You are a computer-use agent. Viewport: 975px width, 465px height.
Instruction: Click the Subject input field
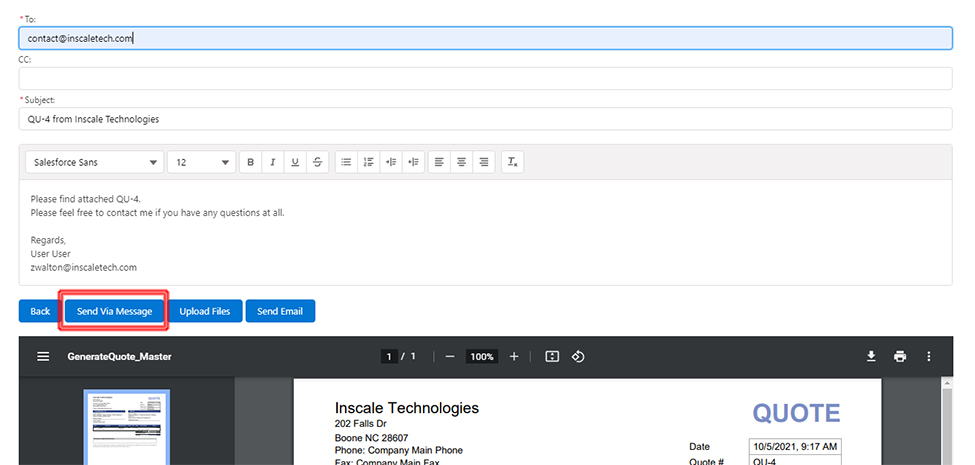click(x=485, y=119)
